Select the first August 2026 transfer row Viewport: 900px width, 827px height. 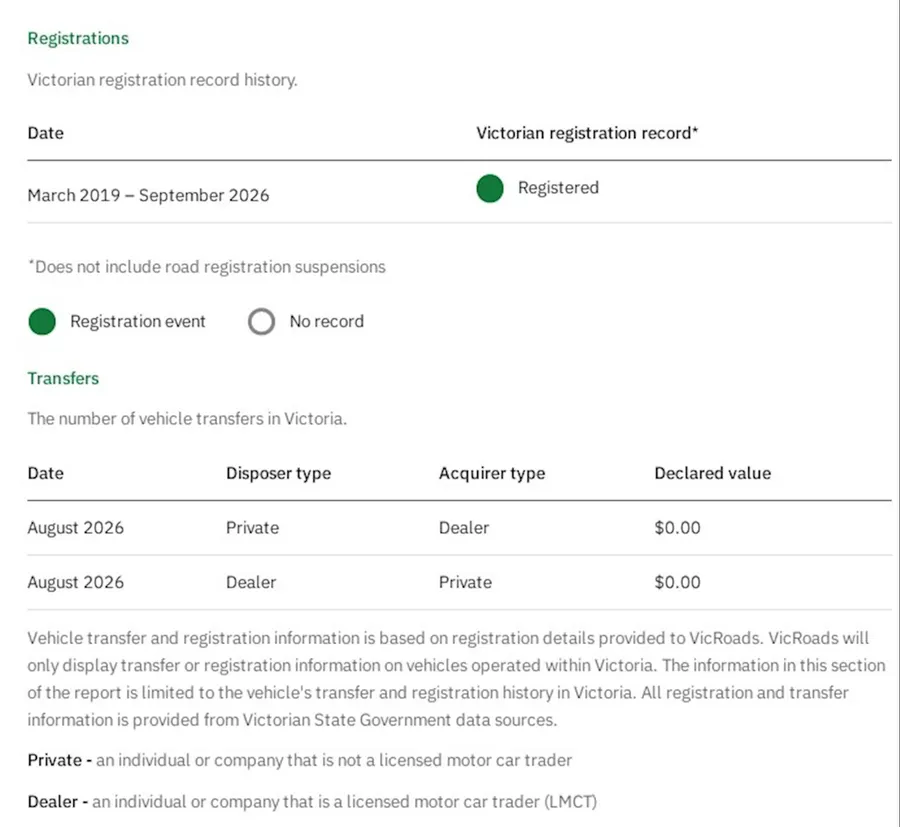(x=459, y=528)
